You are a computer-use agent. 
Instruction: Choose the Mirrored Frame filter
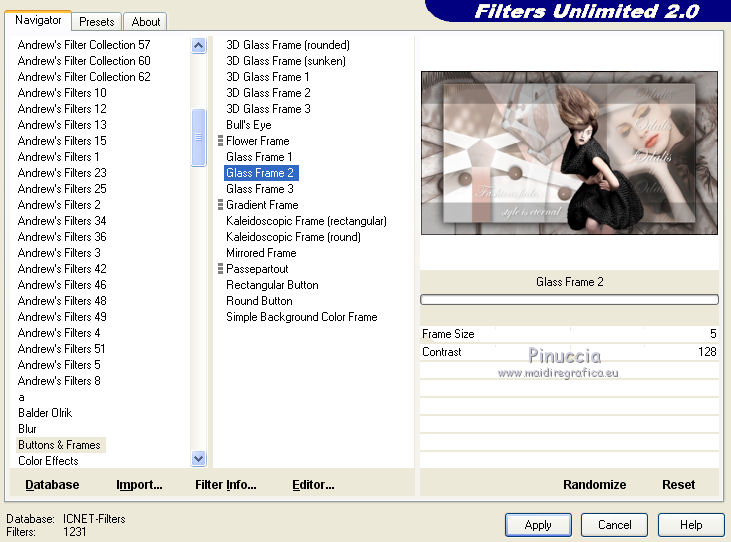pyautogui.click(x=261, y=253)
